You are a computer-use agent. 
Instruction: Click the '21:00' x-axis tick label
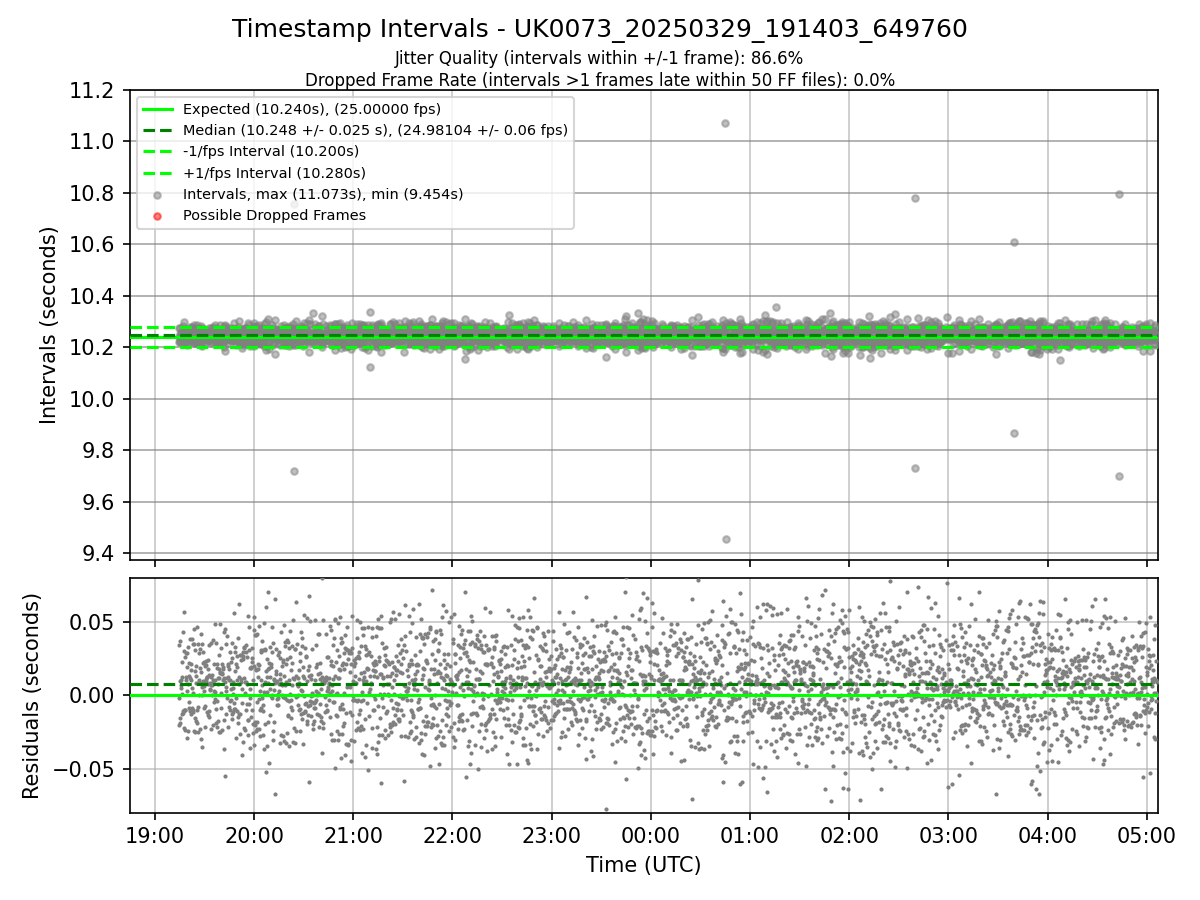tap(353, 834)
